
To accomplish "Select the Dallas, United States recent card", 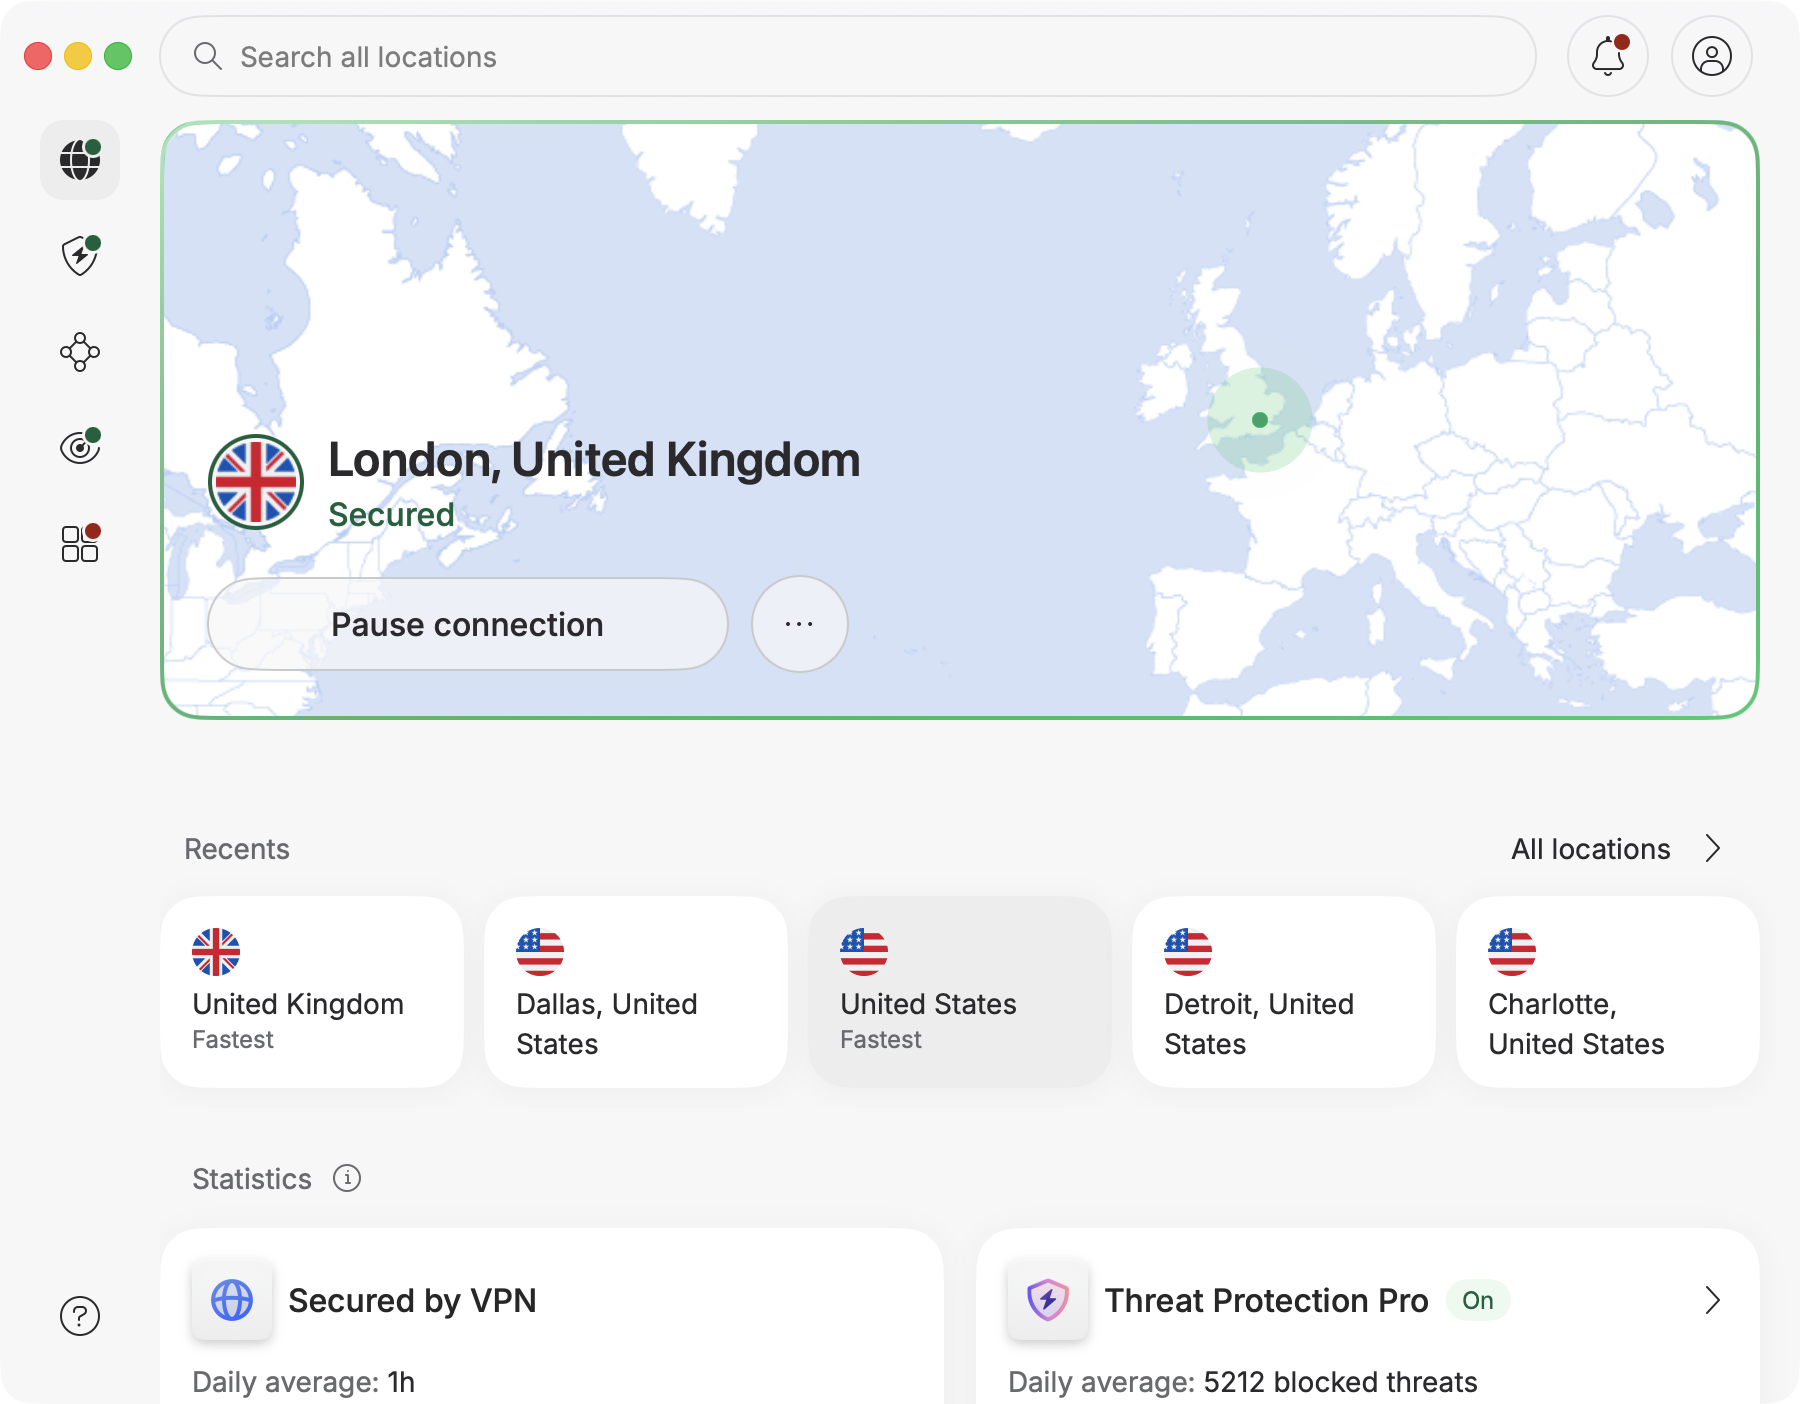I will 636,991.
